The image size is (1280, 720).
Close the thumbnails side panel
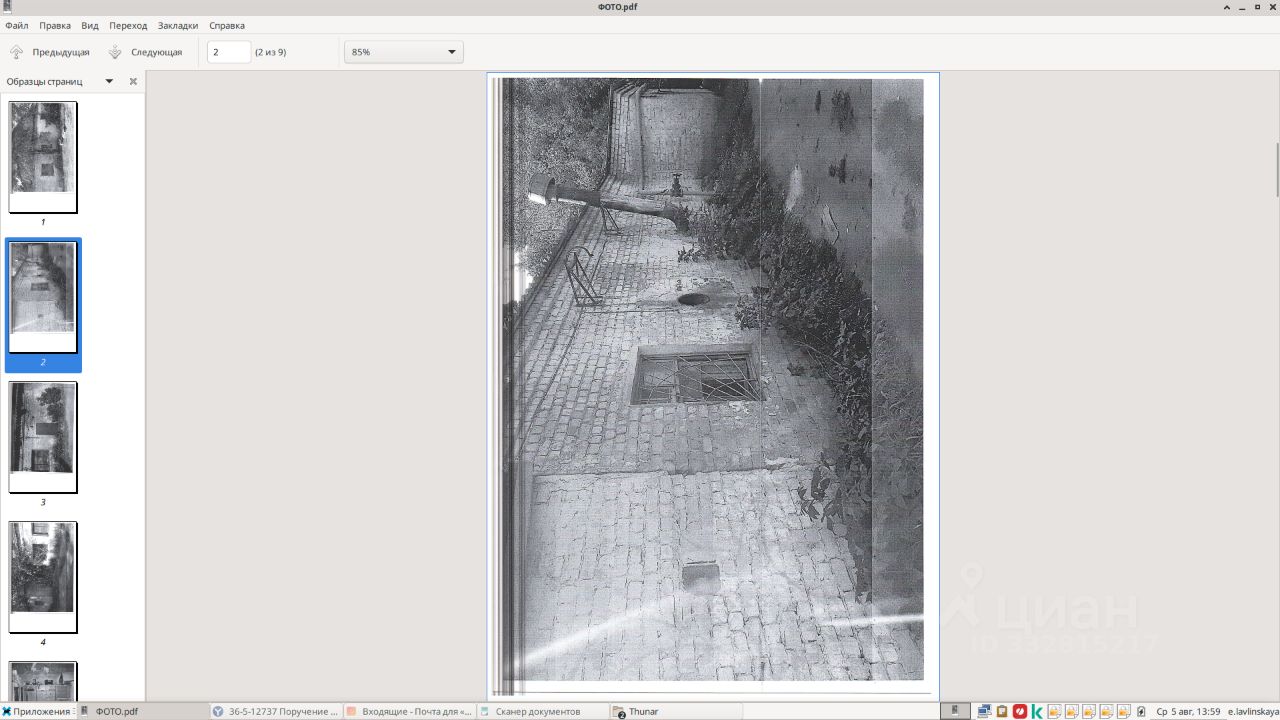[133, 81]
